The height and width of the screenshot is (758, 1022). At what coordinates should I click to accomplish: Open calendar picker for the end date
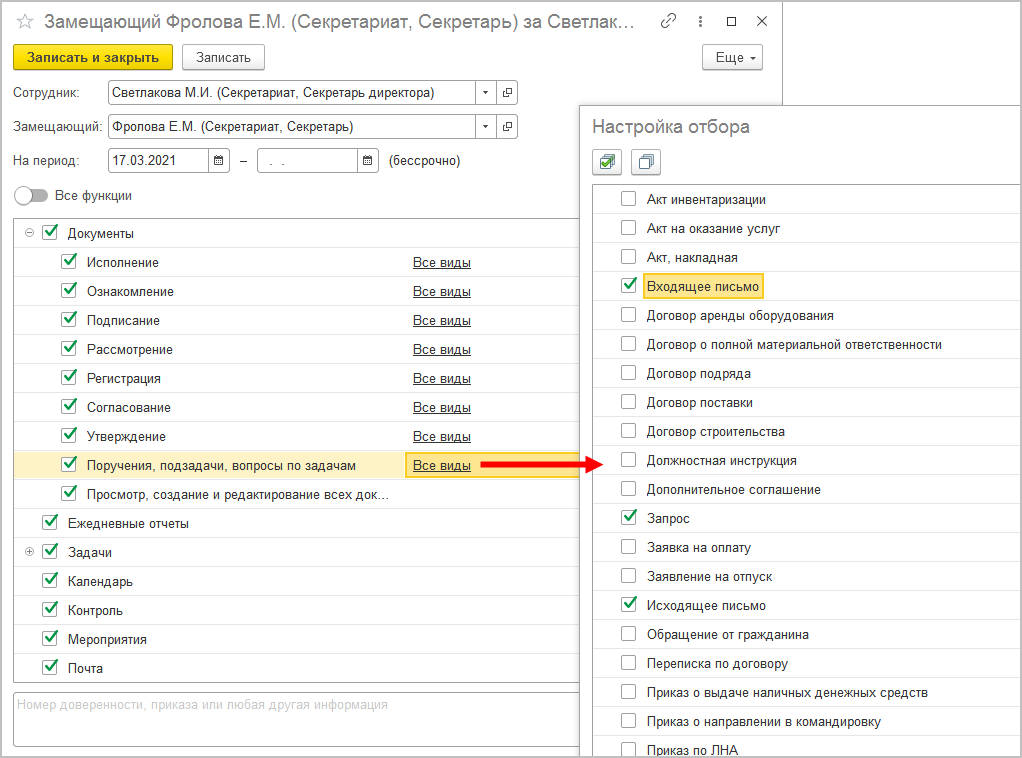[368, 160]
